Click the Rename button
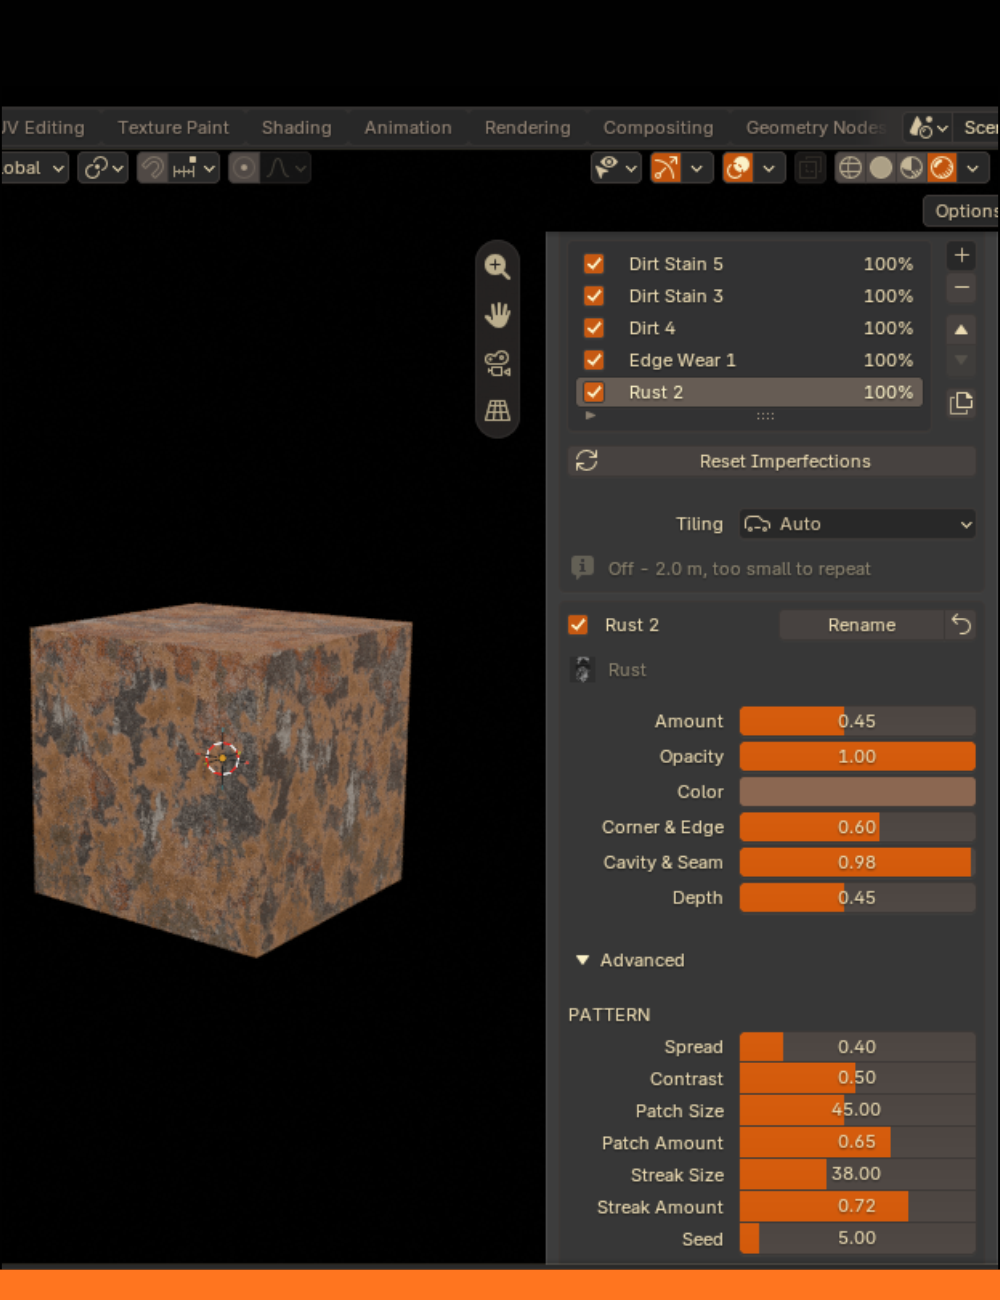Image resolution: width=1000 pixels, height=1300 pixels. click(x=861, y=625)
